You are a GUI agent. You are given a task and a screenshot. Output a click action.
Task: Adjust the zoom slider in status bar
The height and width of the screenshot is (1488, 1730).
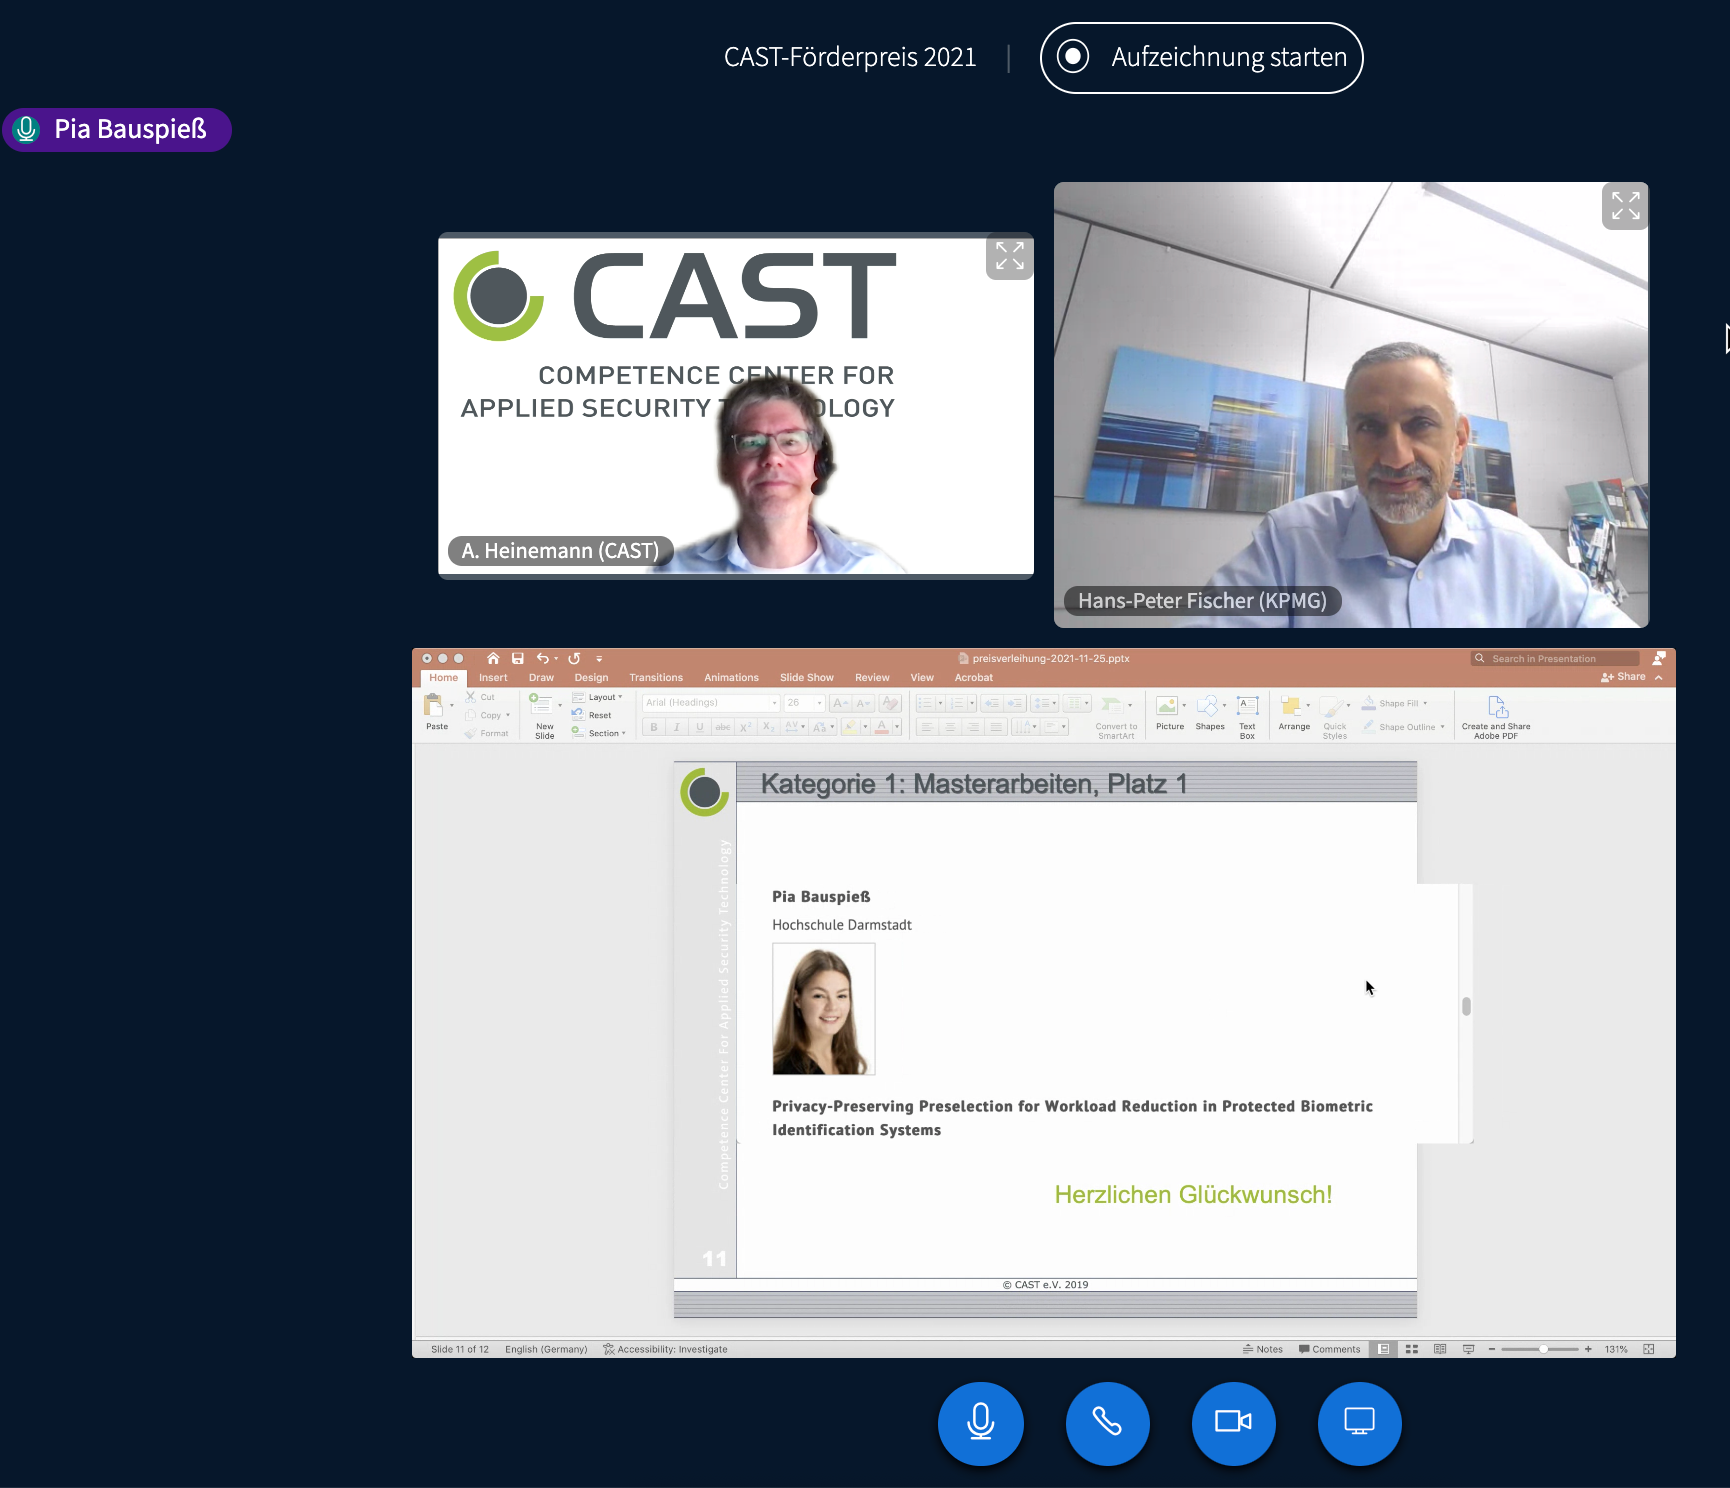(x=1543, y=1349)
